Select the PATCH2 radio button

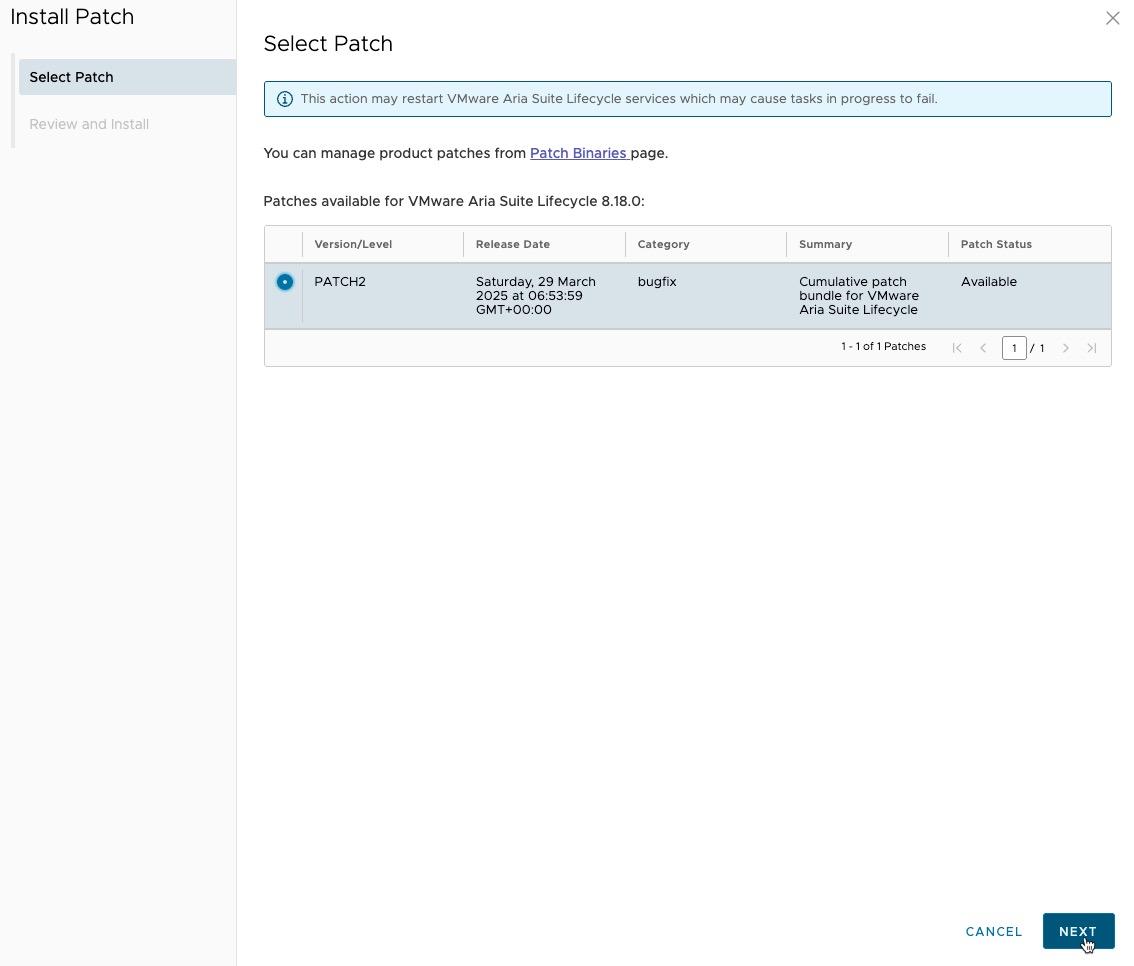tap(285, 282)
